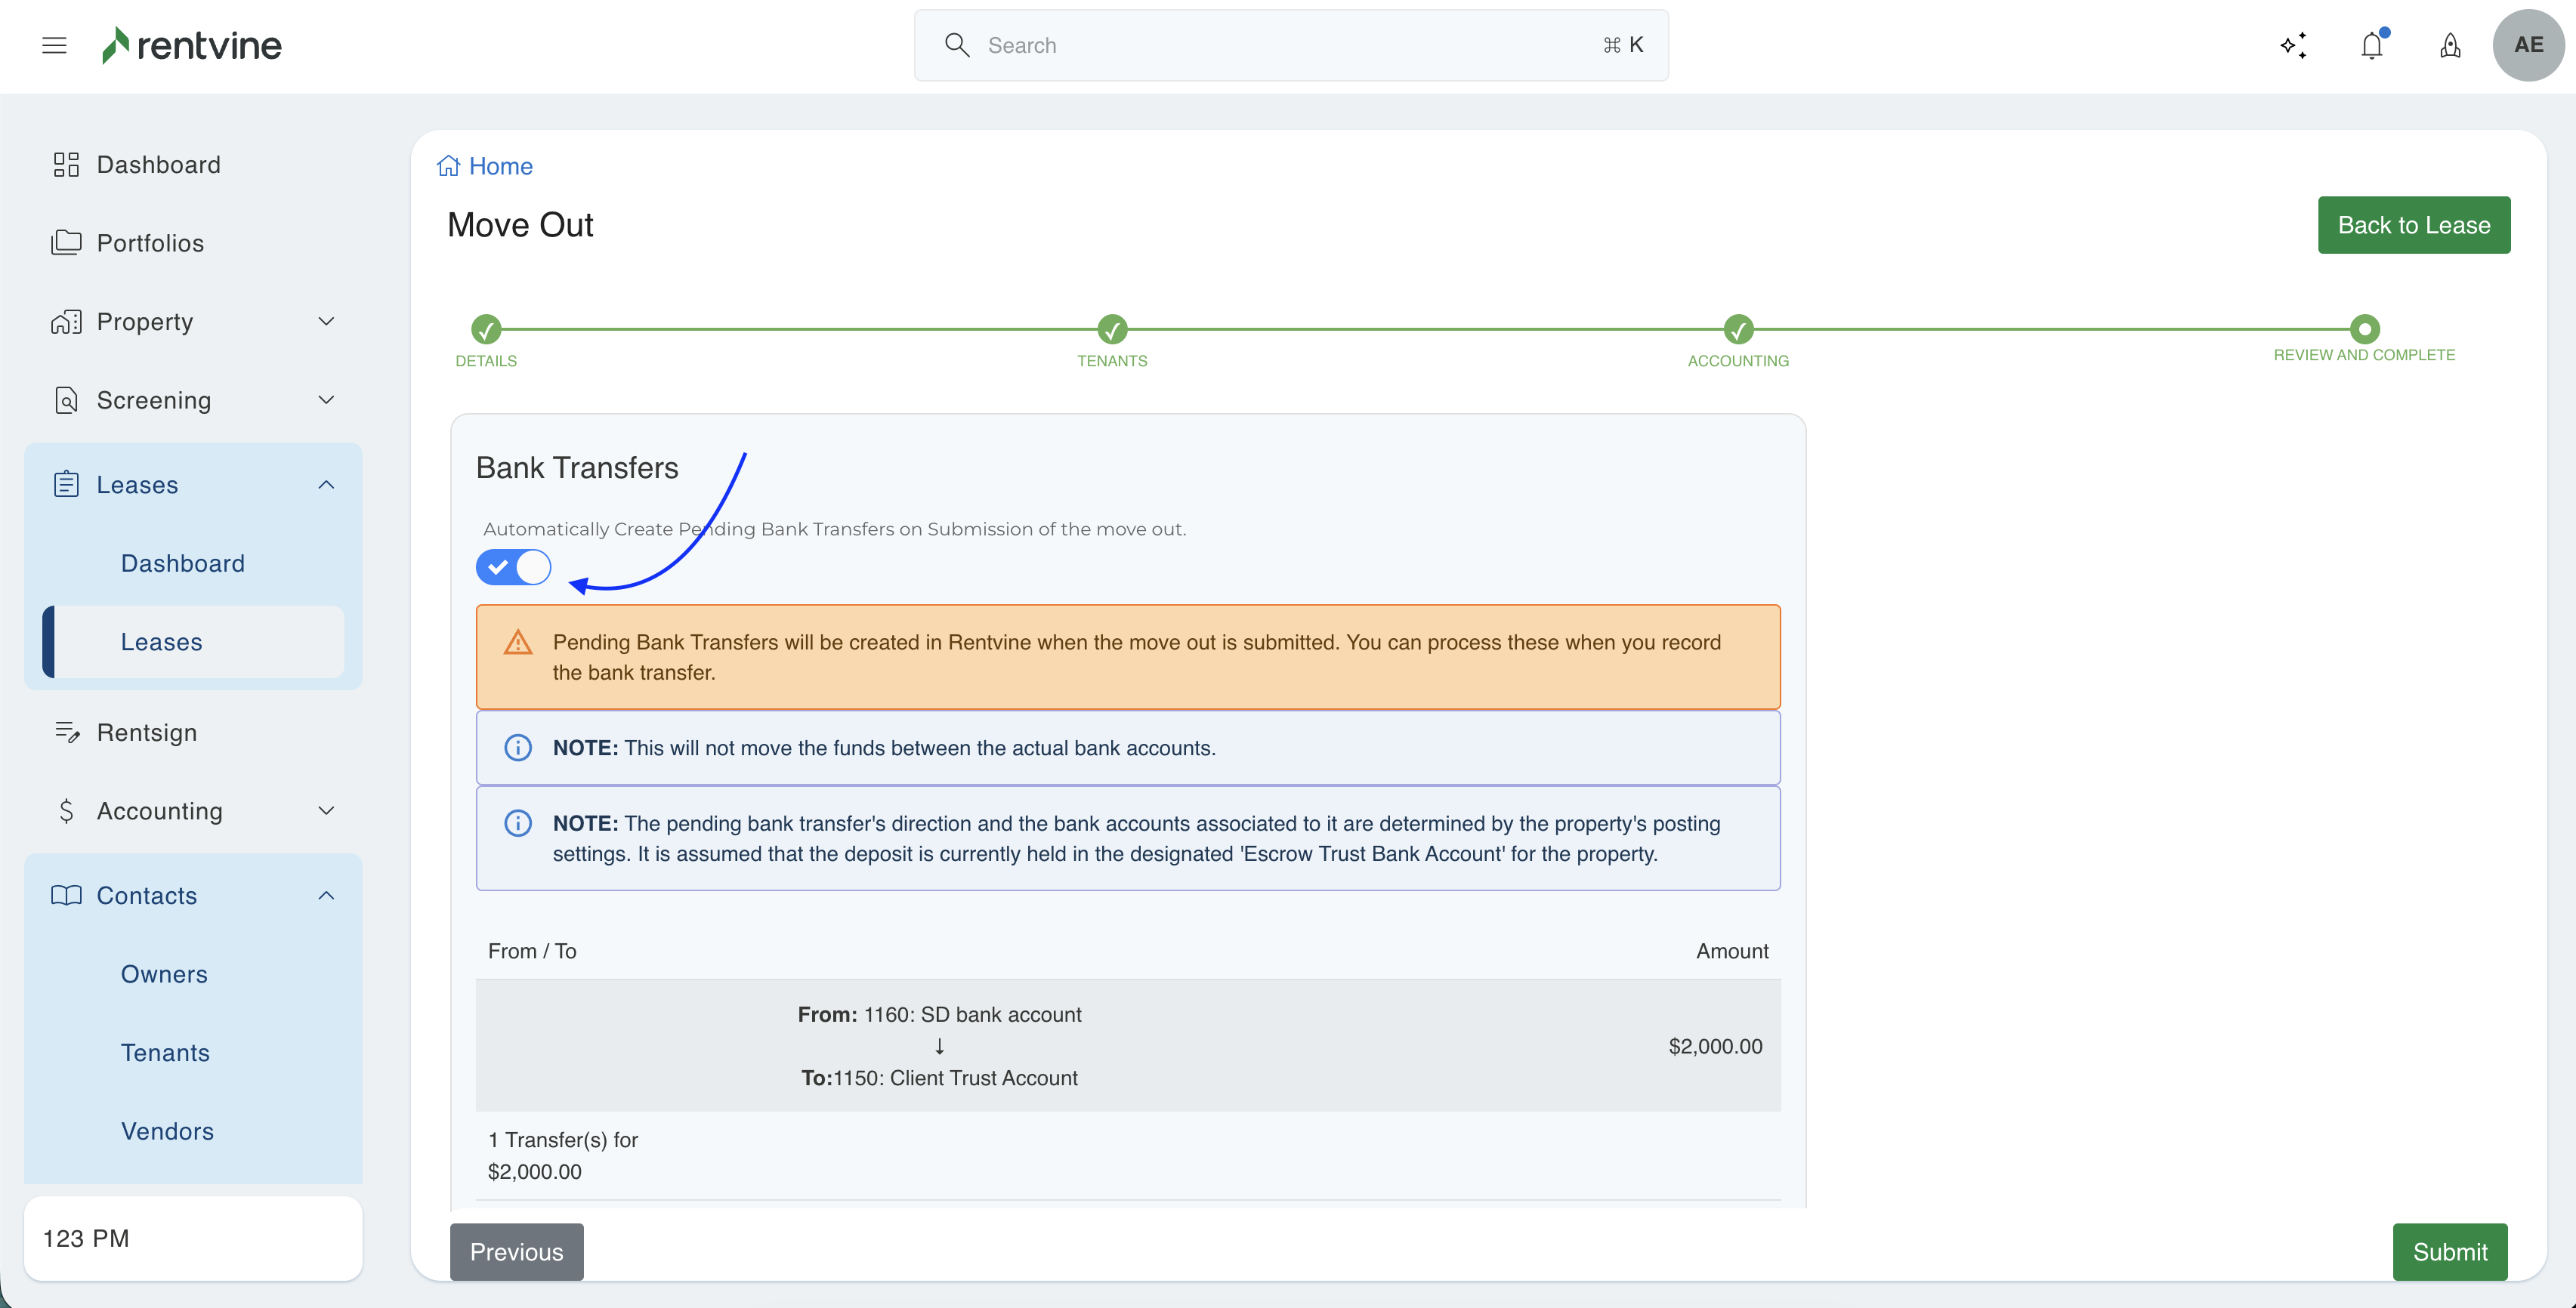The width and height of the screenshot is (2576, 1308).
Task: Expand the Property menu chevron
Action: pyautogui.click(x=326, y=322)
